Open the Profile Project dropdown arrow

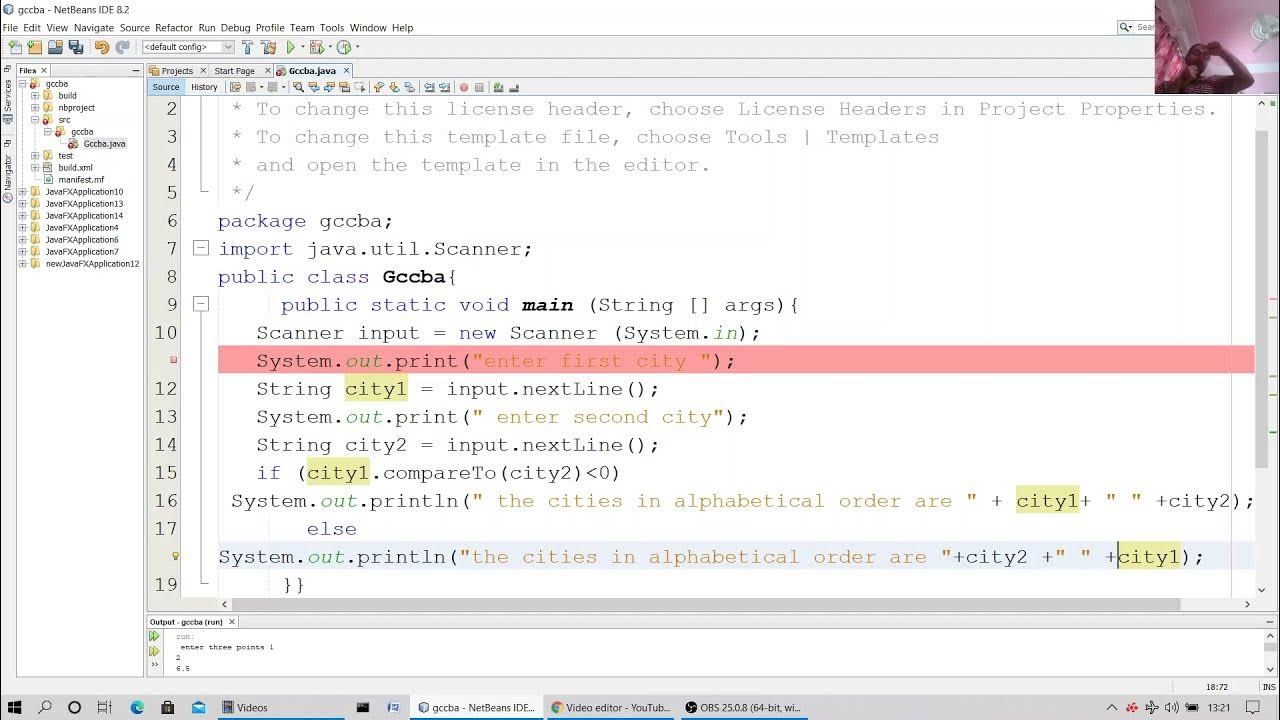[357, 47]
